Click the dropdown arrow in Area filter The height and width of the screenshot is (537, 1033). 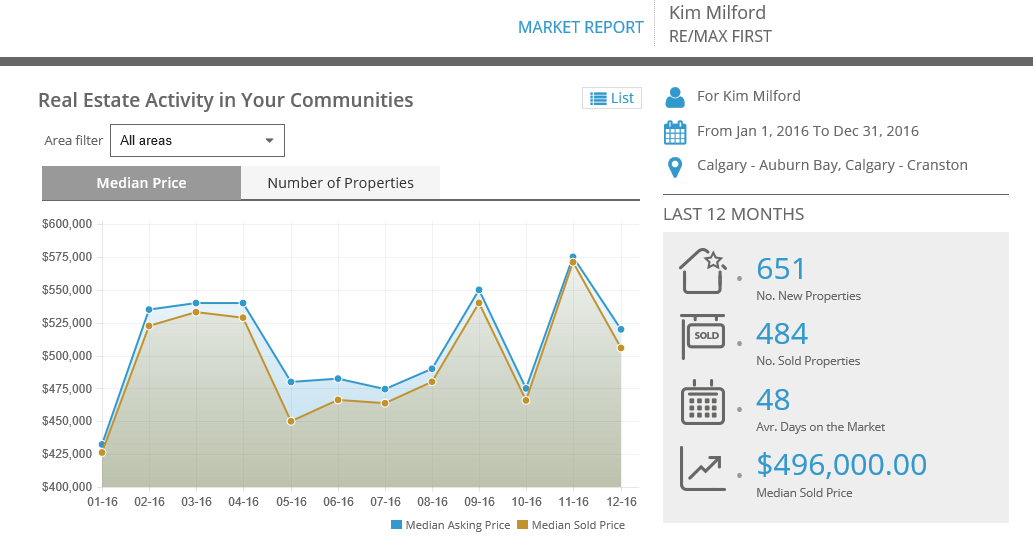269,141
